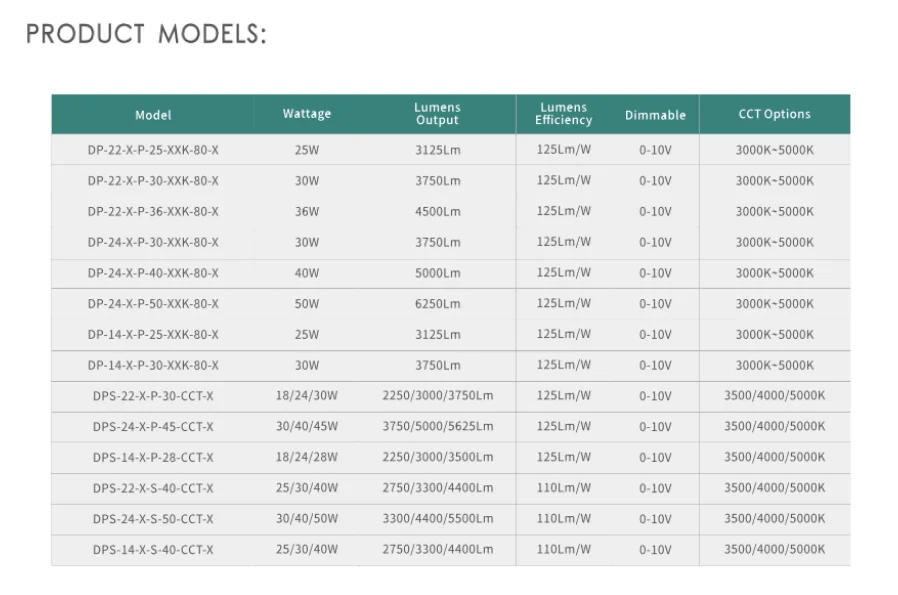Click model DP-24-X-P-40-XXK-80-X
Viewport: 898px width, 595px height.
tap(153, 273)
